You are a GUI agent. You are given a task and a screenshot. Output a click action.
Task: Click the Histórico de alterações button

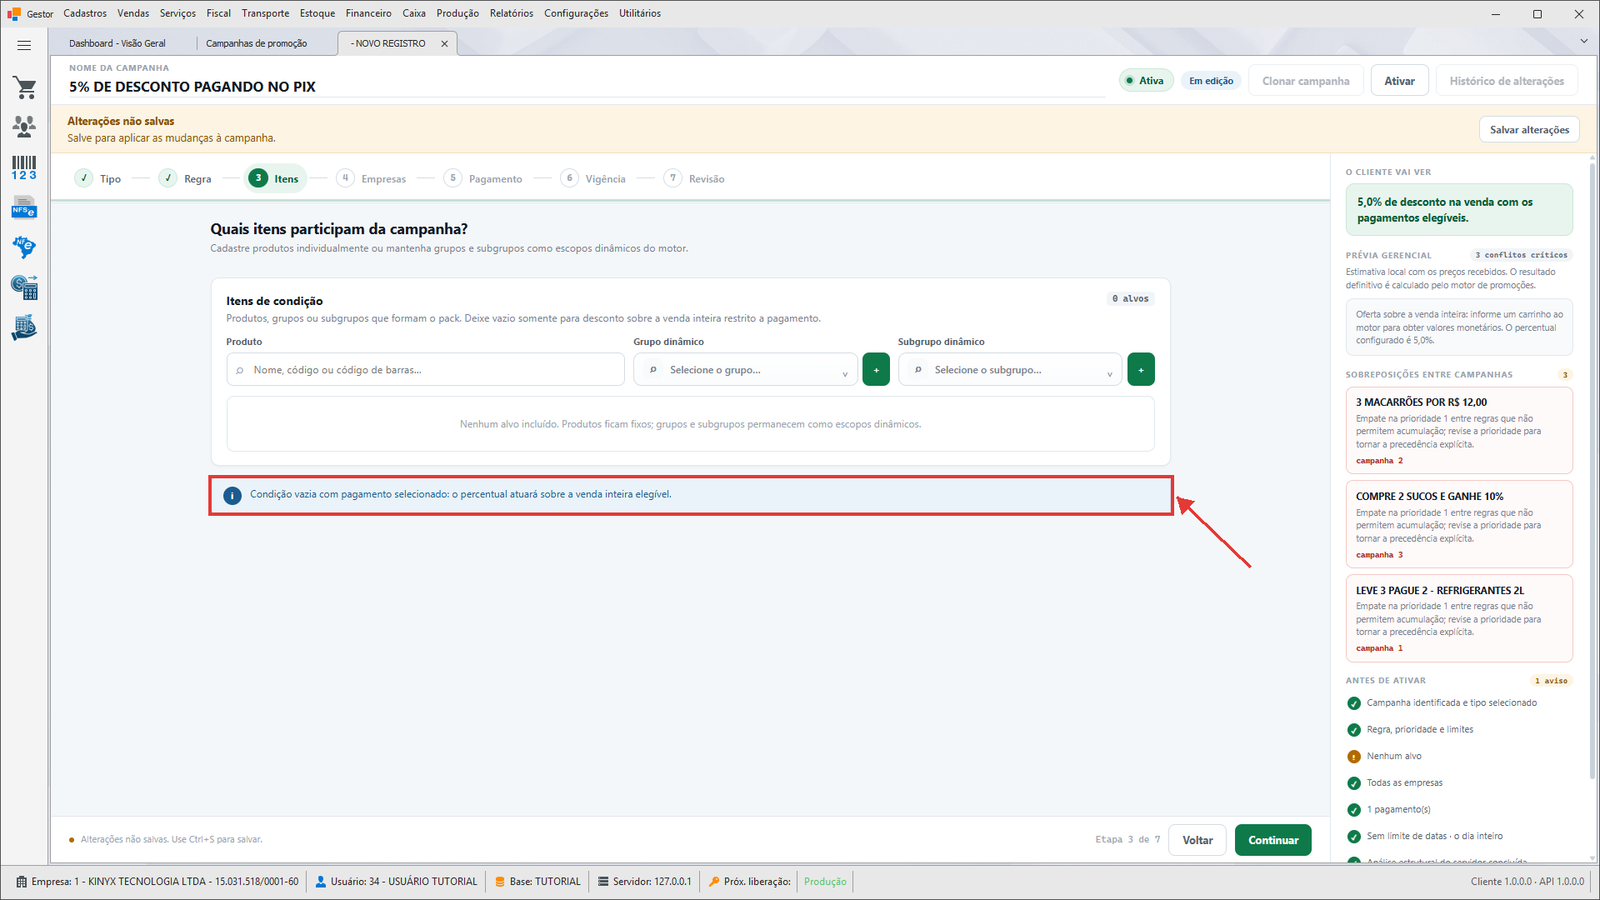coord(1507,81)
